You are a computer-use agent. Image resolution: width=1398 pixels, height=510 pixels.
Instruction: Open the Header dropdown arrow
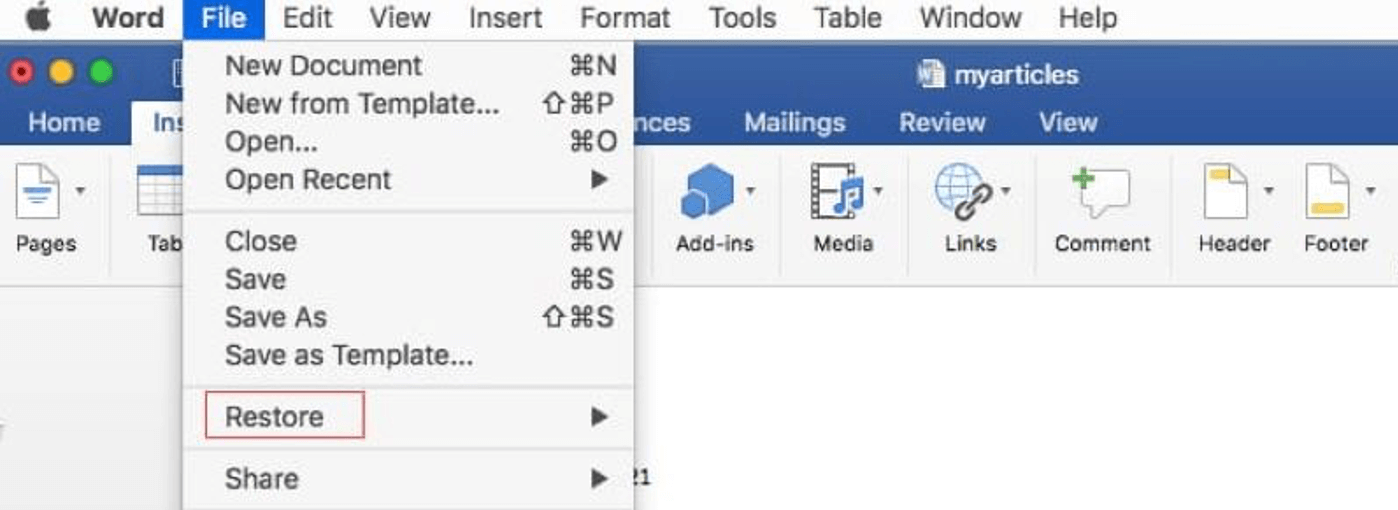point(1269,190)
